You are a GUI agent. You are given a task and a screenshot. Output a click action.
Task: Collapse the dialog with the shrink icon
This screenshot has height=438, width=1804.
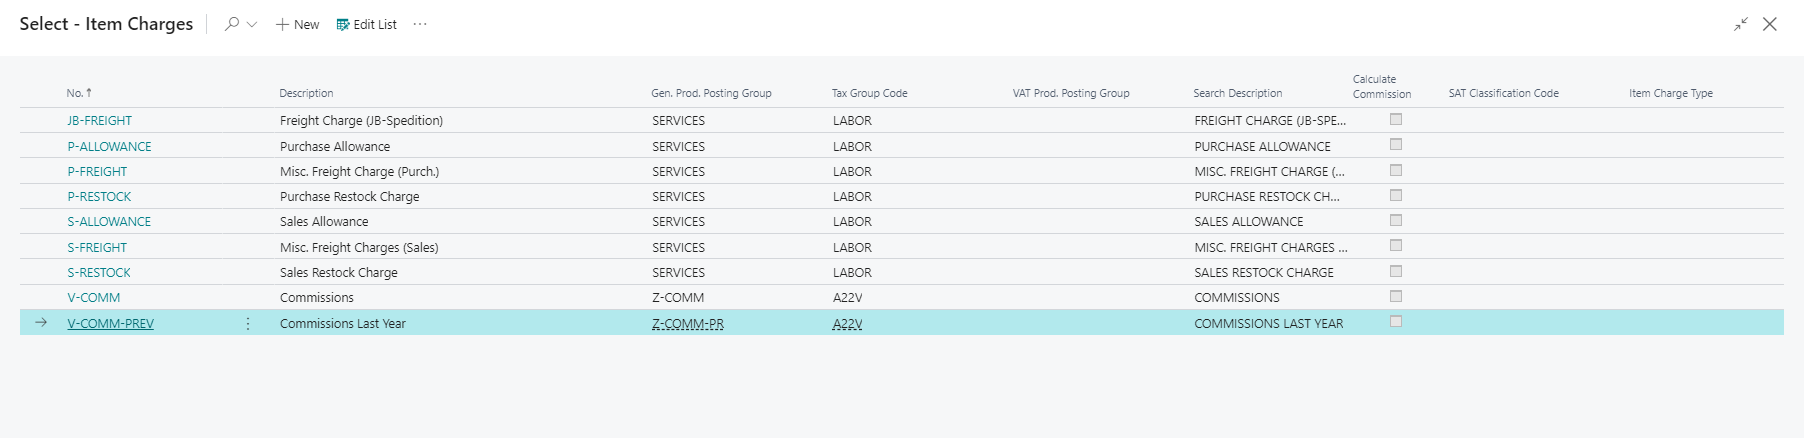(1741, 24)
